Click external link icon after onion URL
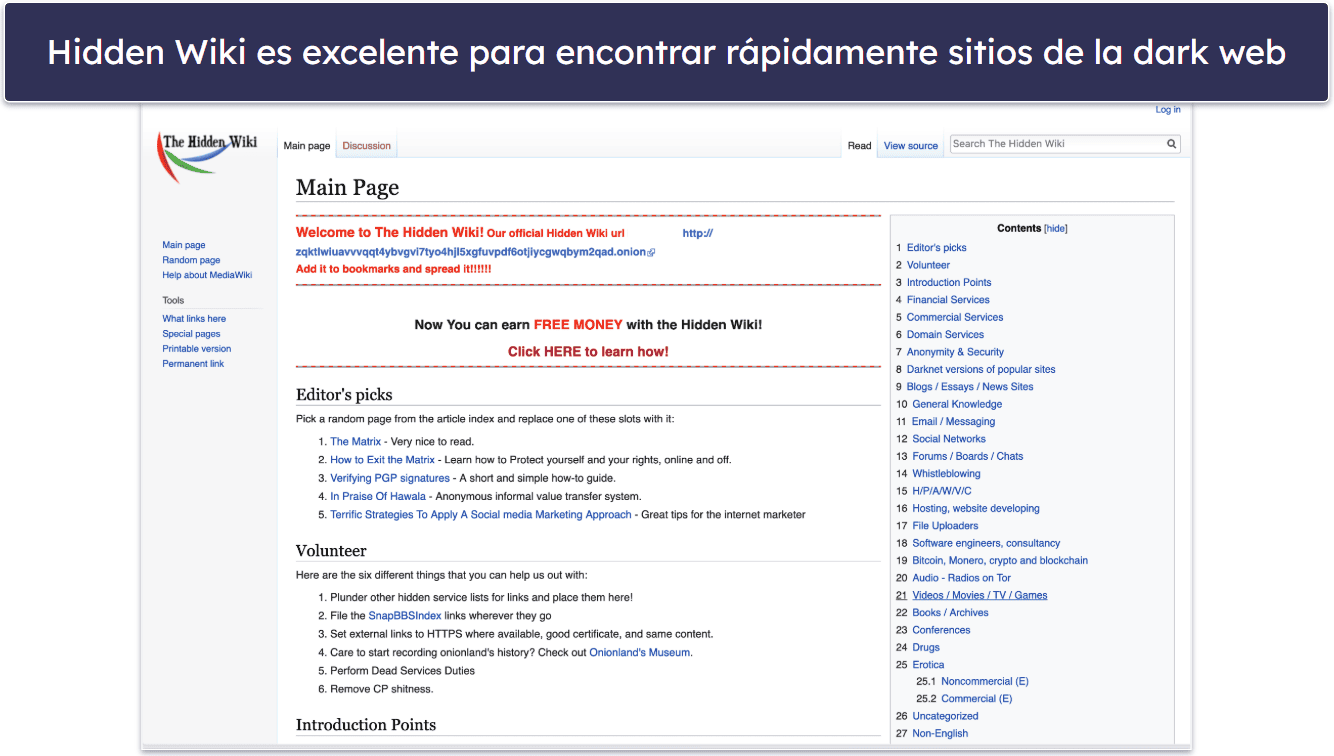 pyautogui.click(x=652, y=253)
